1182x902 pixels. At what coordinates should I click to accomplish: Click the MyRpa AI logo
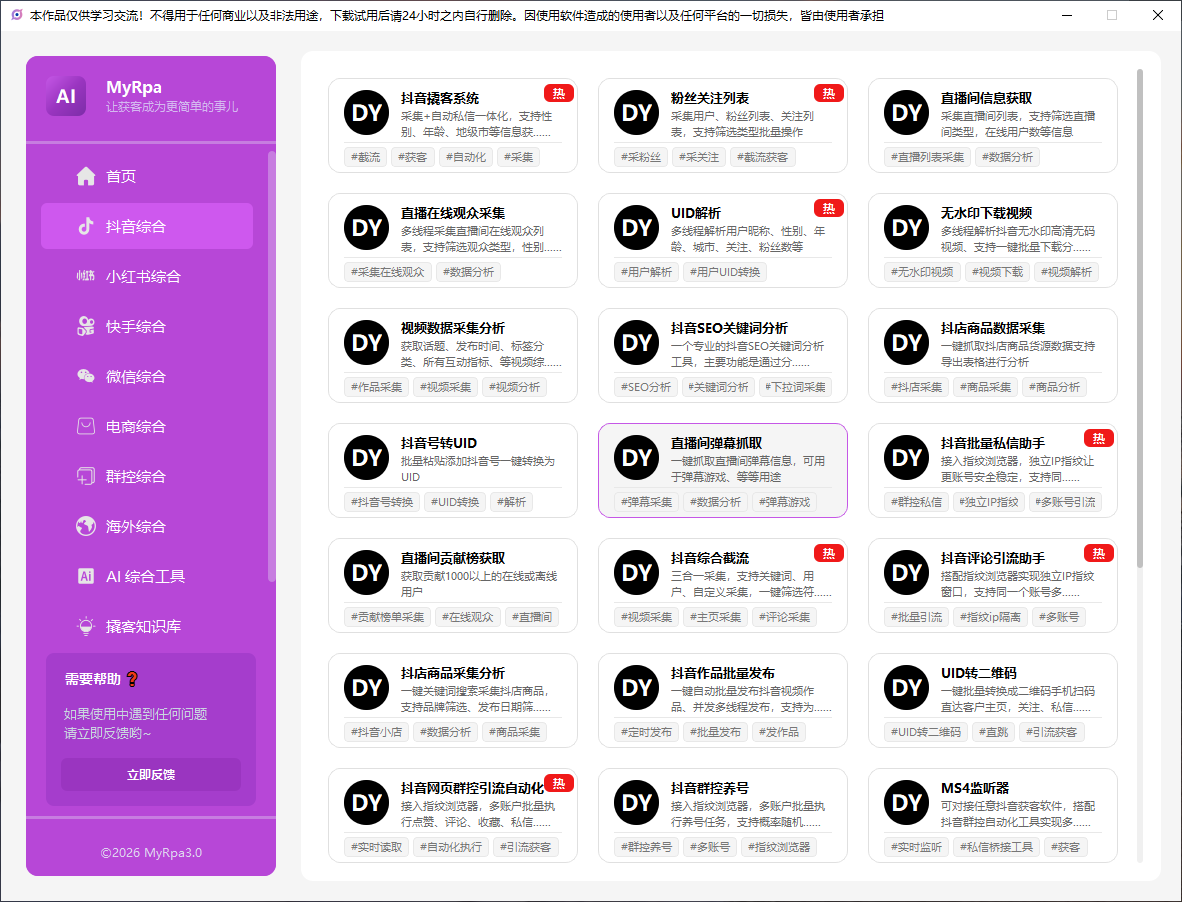66,96
